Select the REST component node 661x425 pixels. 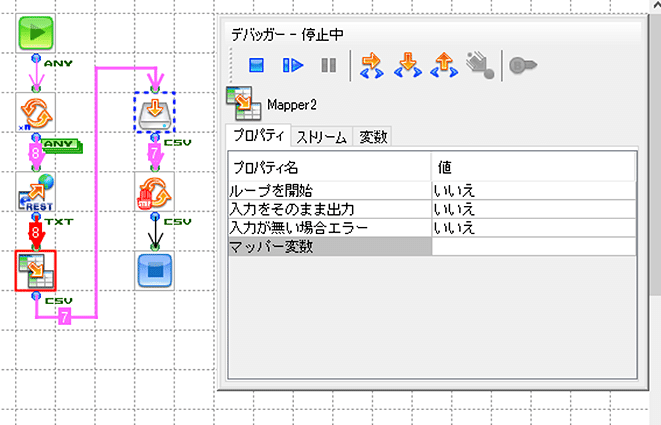[x=35, y=191]
